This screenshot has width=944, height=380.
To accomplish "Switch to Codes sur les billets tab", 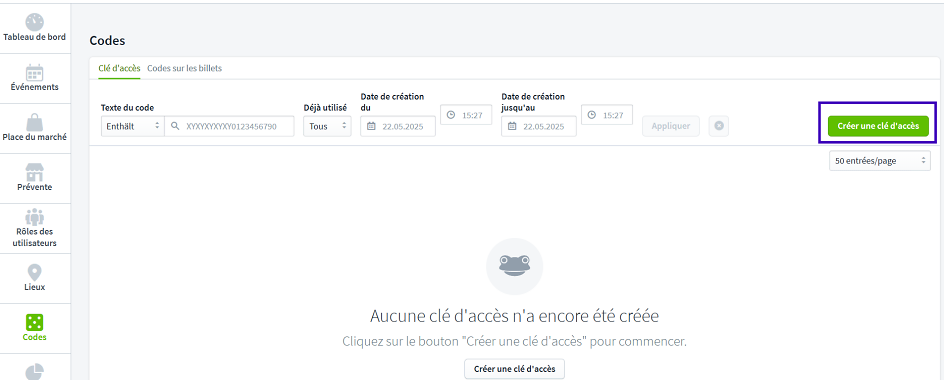I will coord(185,68).
